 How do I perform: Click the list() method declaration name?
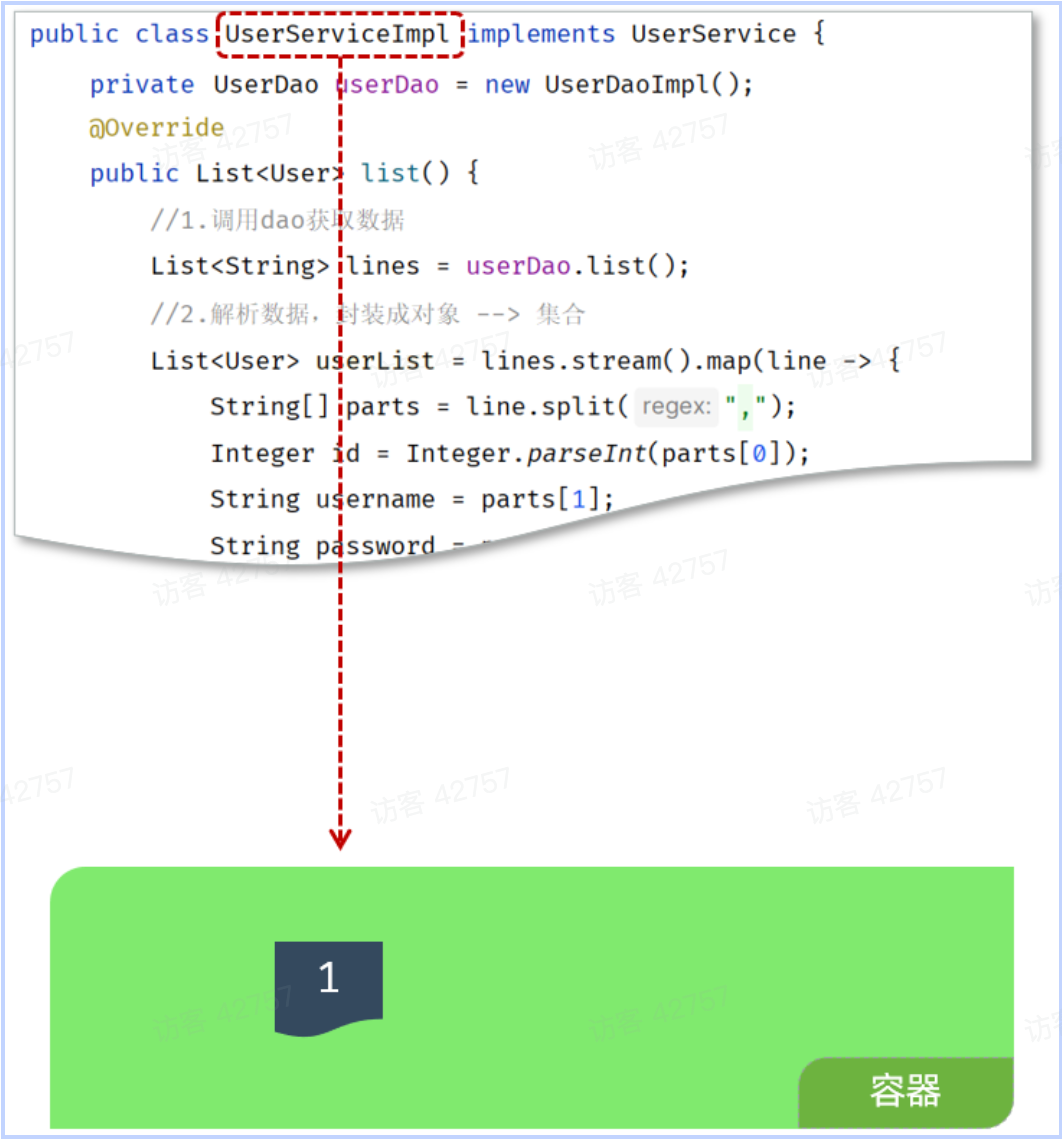click(x=390, y=174)
